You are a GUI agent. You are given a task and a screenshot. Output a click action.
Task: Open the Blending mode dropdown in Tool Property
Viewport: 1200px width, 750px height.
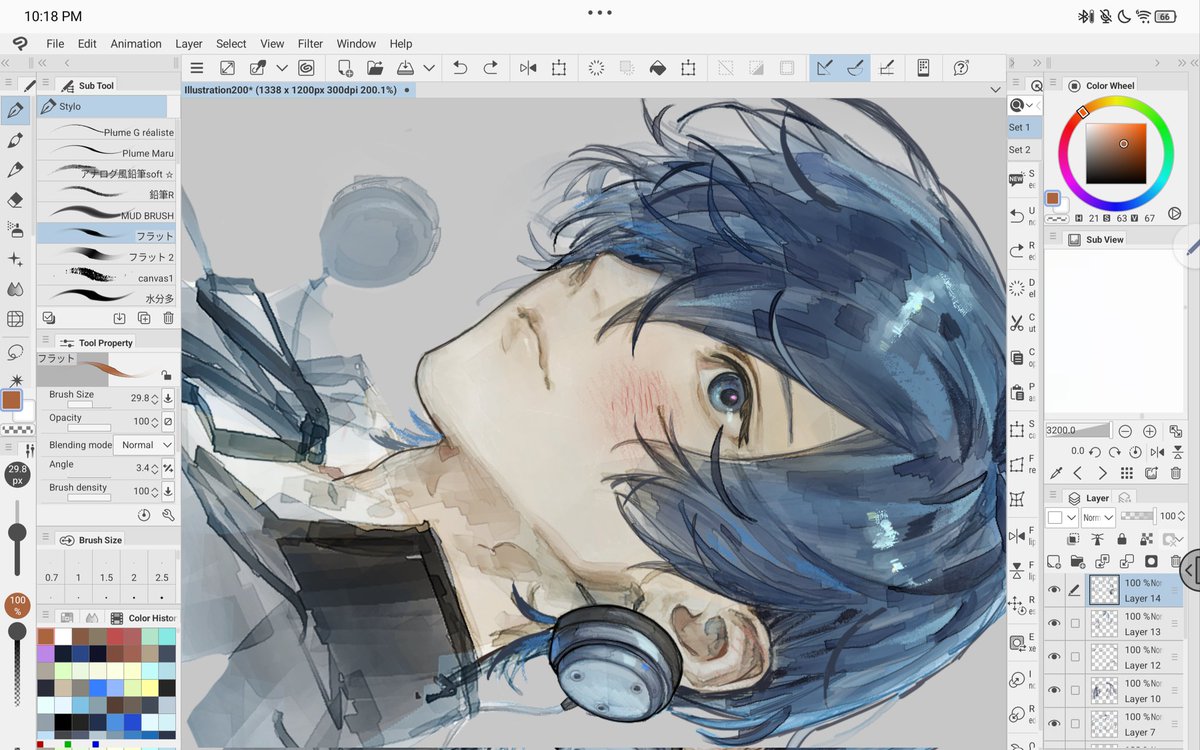click(146, 444)
